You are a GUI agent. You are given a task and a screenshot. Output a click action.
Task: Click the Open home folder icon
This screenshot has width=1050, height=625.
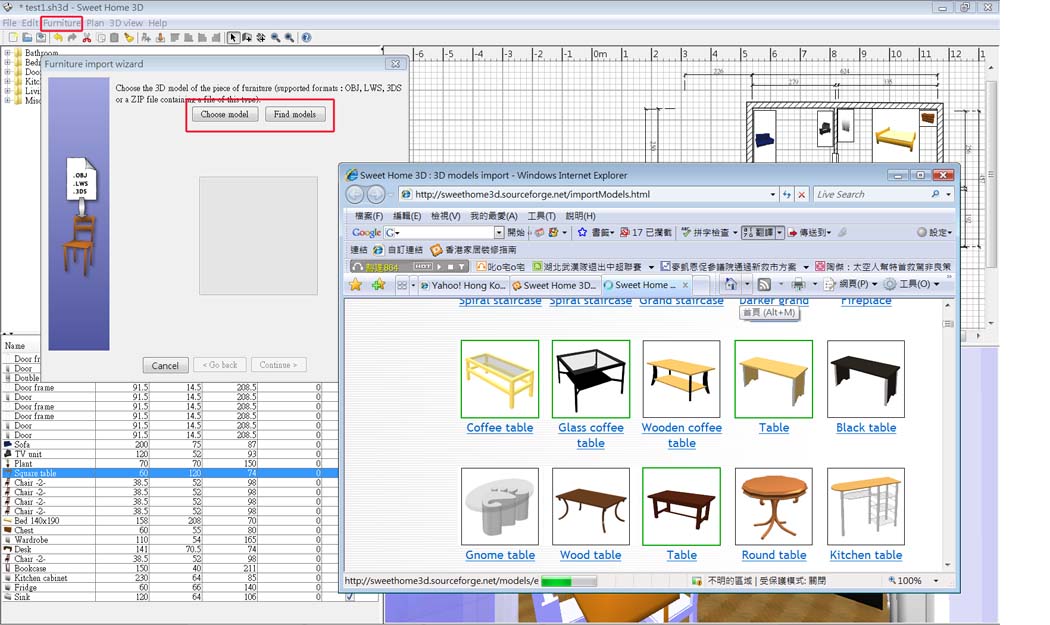[x=27, y=38]
